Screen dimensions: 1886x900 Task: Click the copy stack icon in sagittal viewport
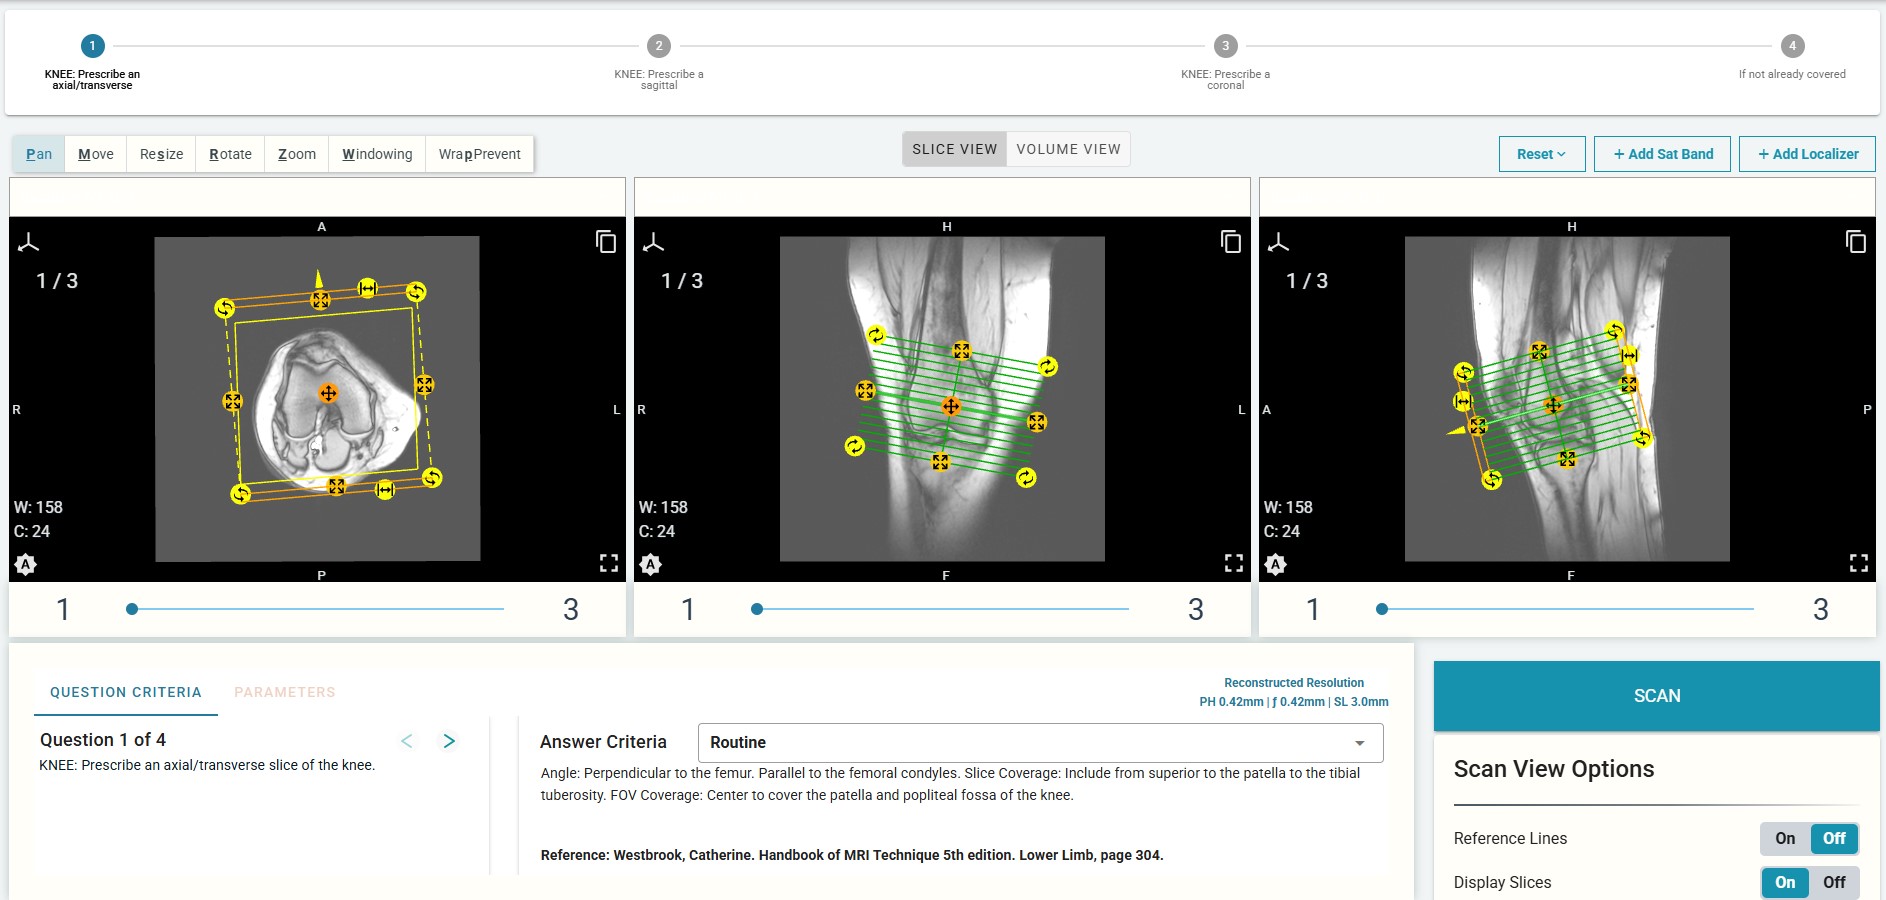click(x=1856, y=241)
